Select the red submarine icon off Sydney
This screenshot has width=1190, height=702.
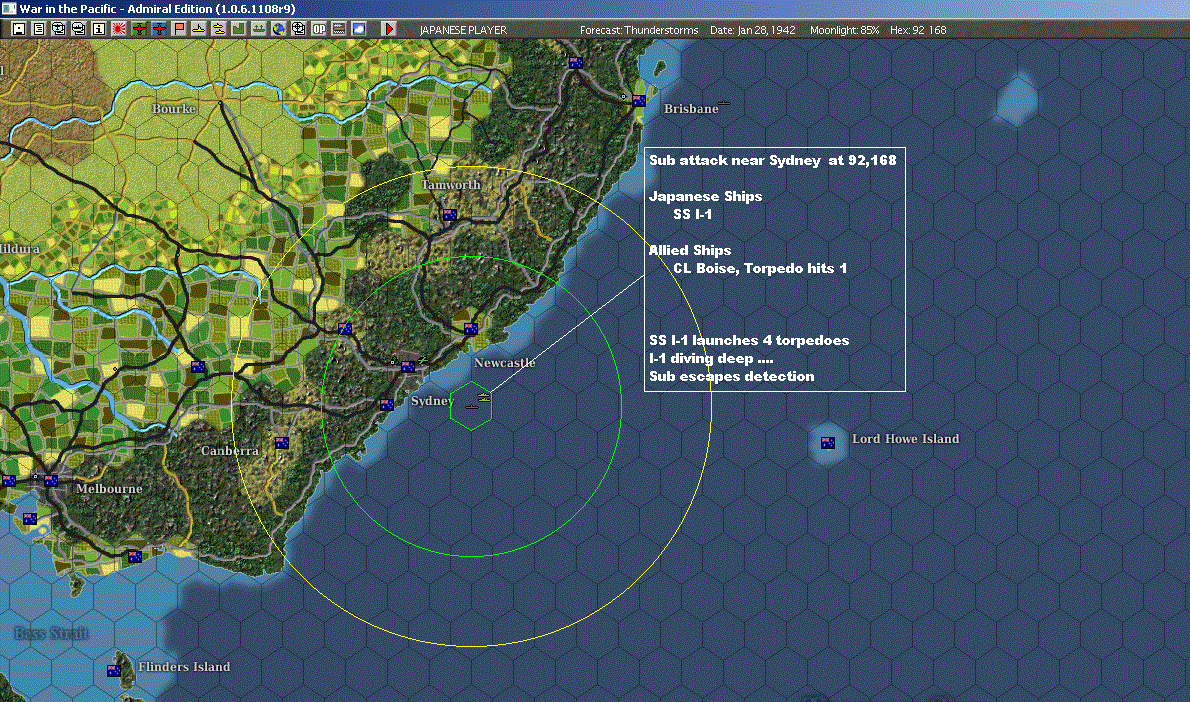click(x=471, y=408)
